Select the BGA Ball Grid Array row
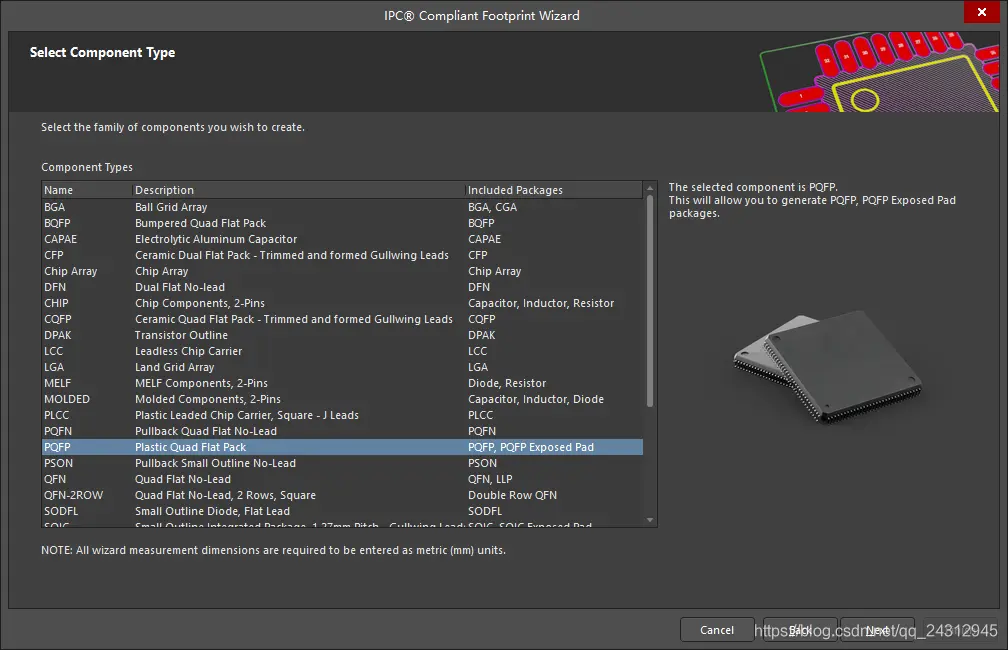Screen dimensions: 1008x650 (x=342, y=207)
